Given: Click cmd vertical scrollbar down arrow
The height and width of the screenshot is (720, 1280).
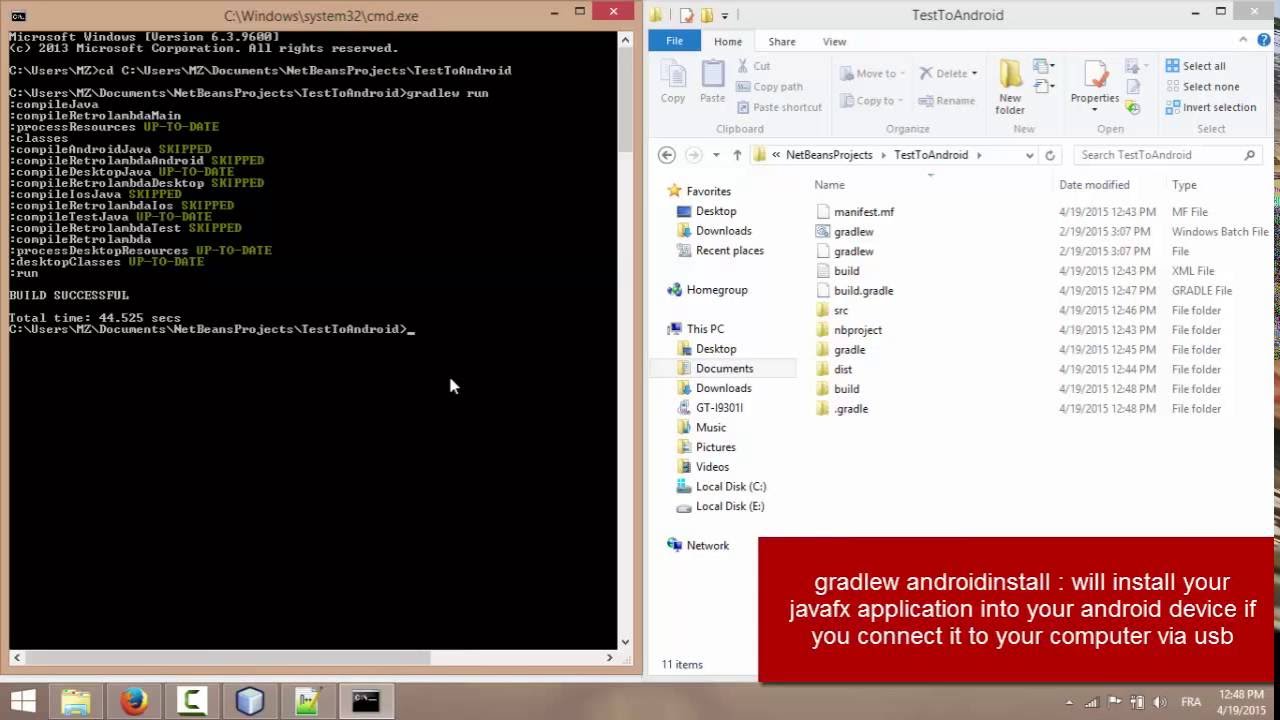Looking at the screenshot, I should click(x=625, y=642).
